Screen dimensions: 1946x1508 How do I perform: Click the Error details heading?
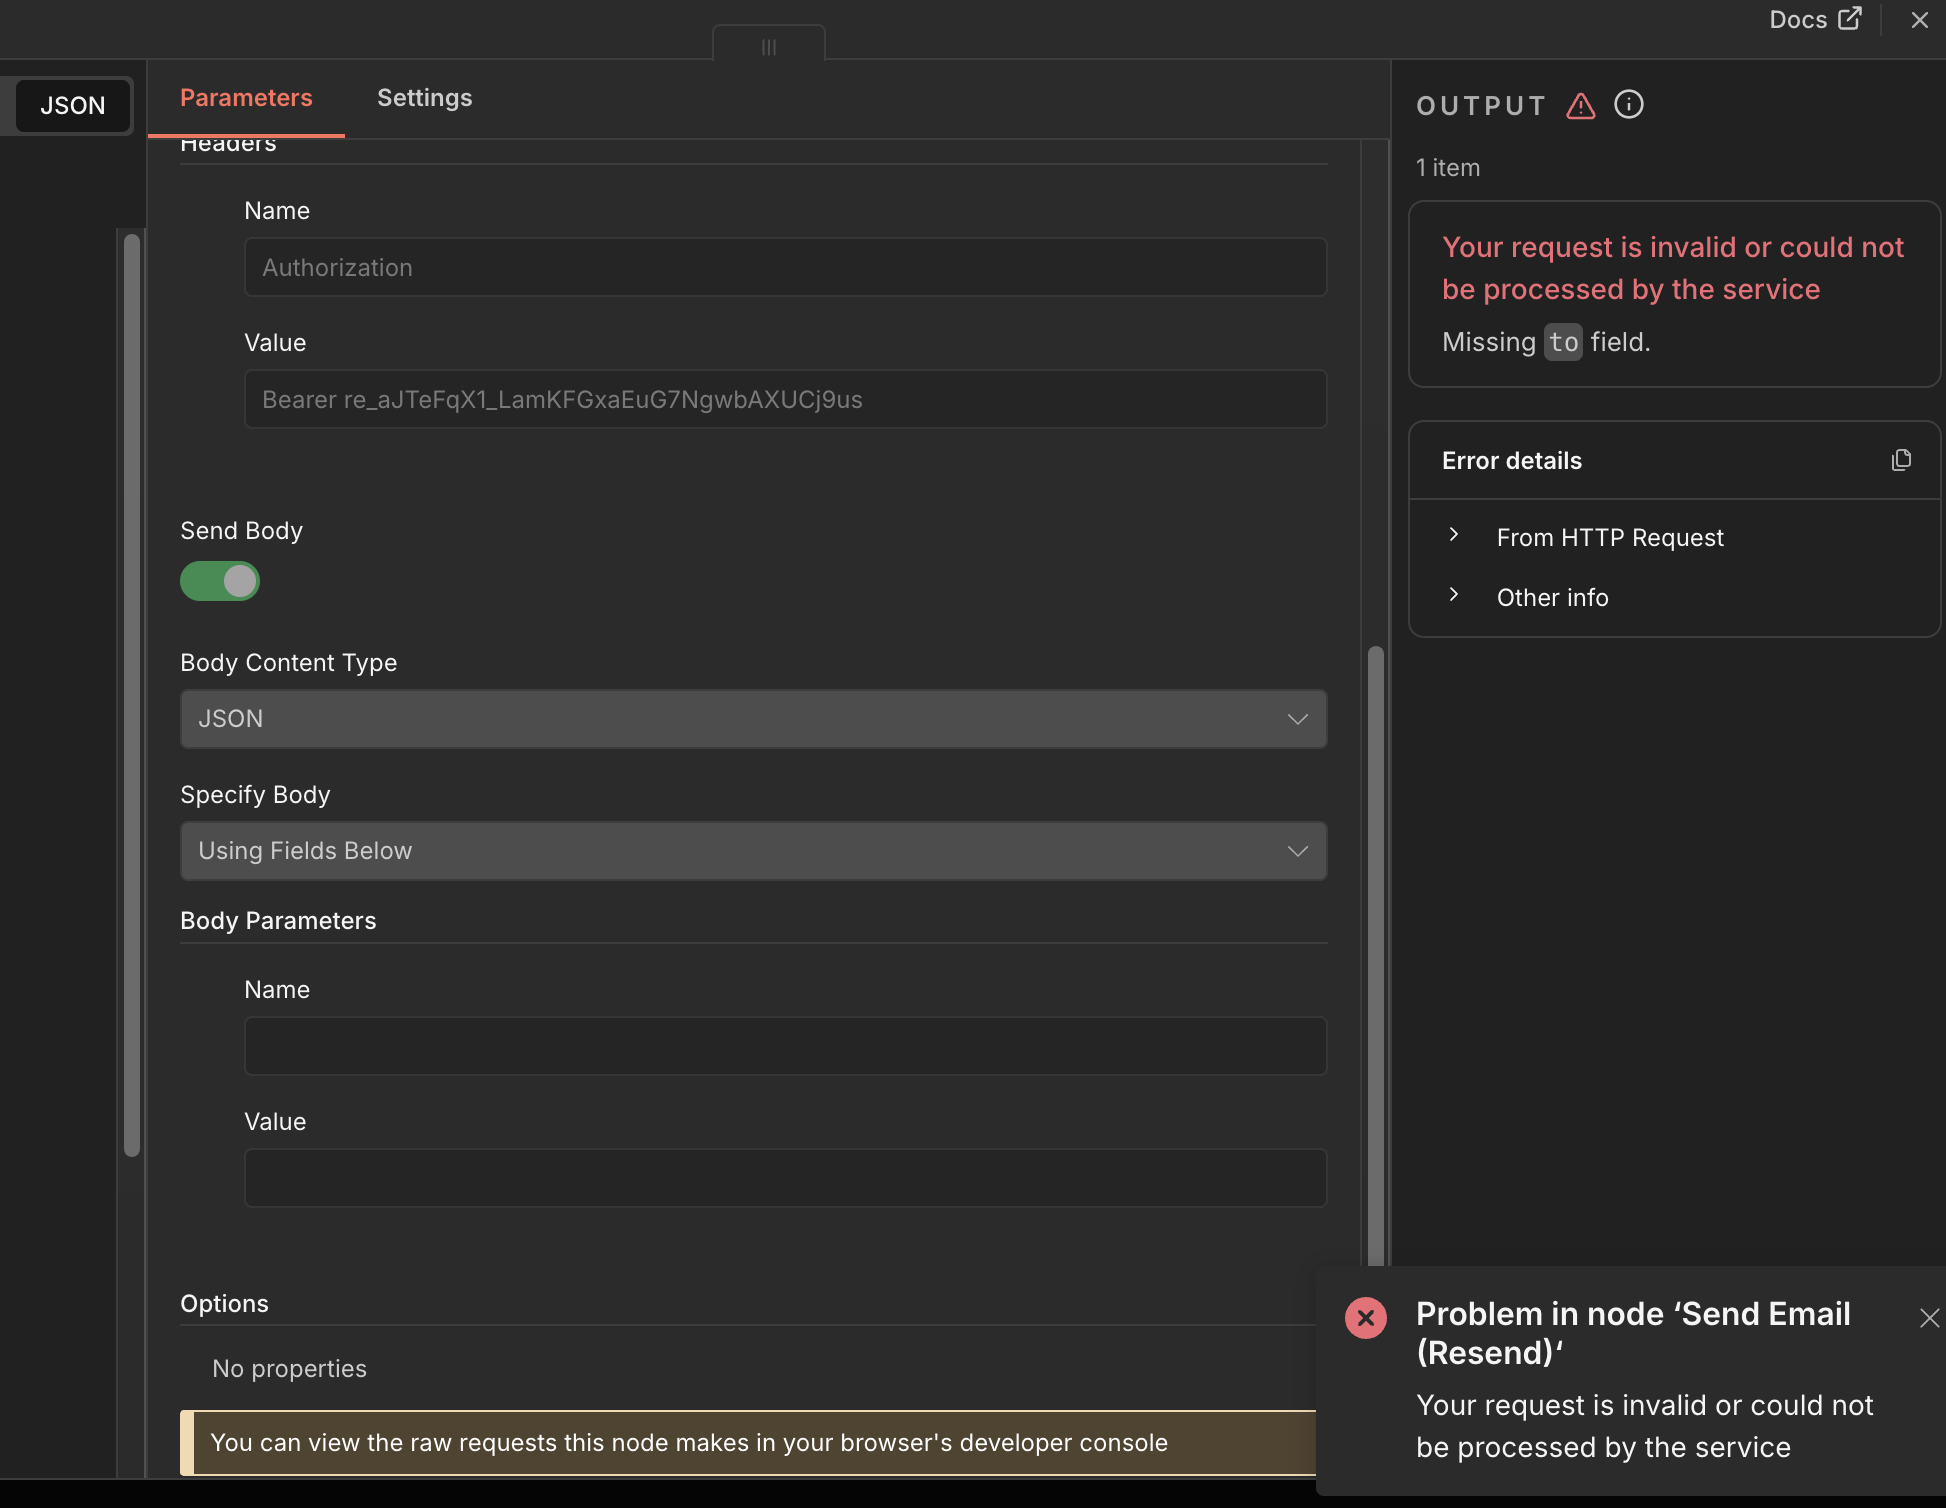(1512, 461)
